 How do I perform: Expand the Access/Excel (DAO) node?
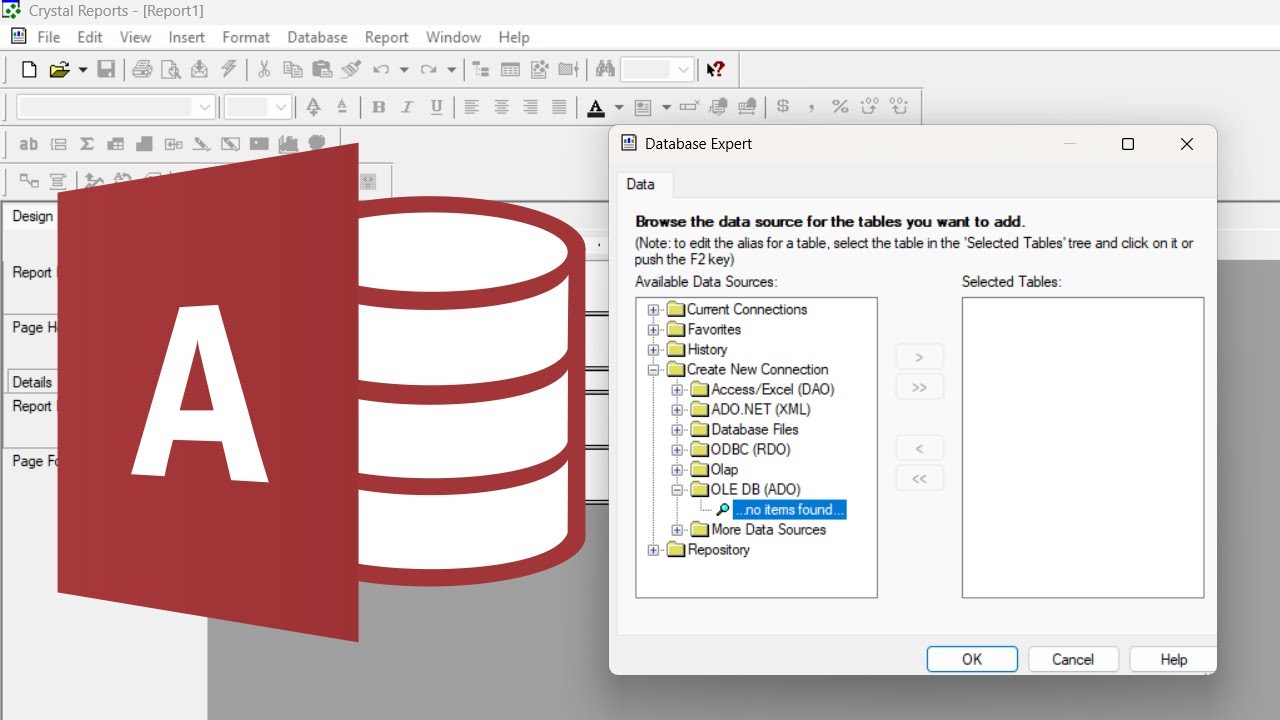[x=678, y=390]
